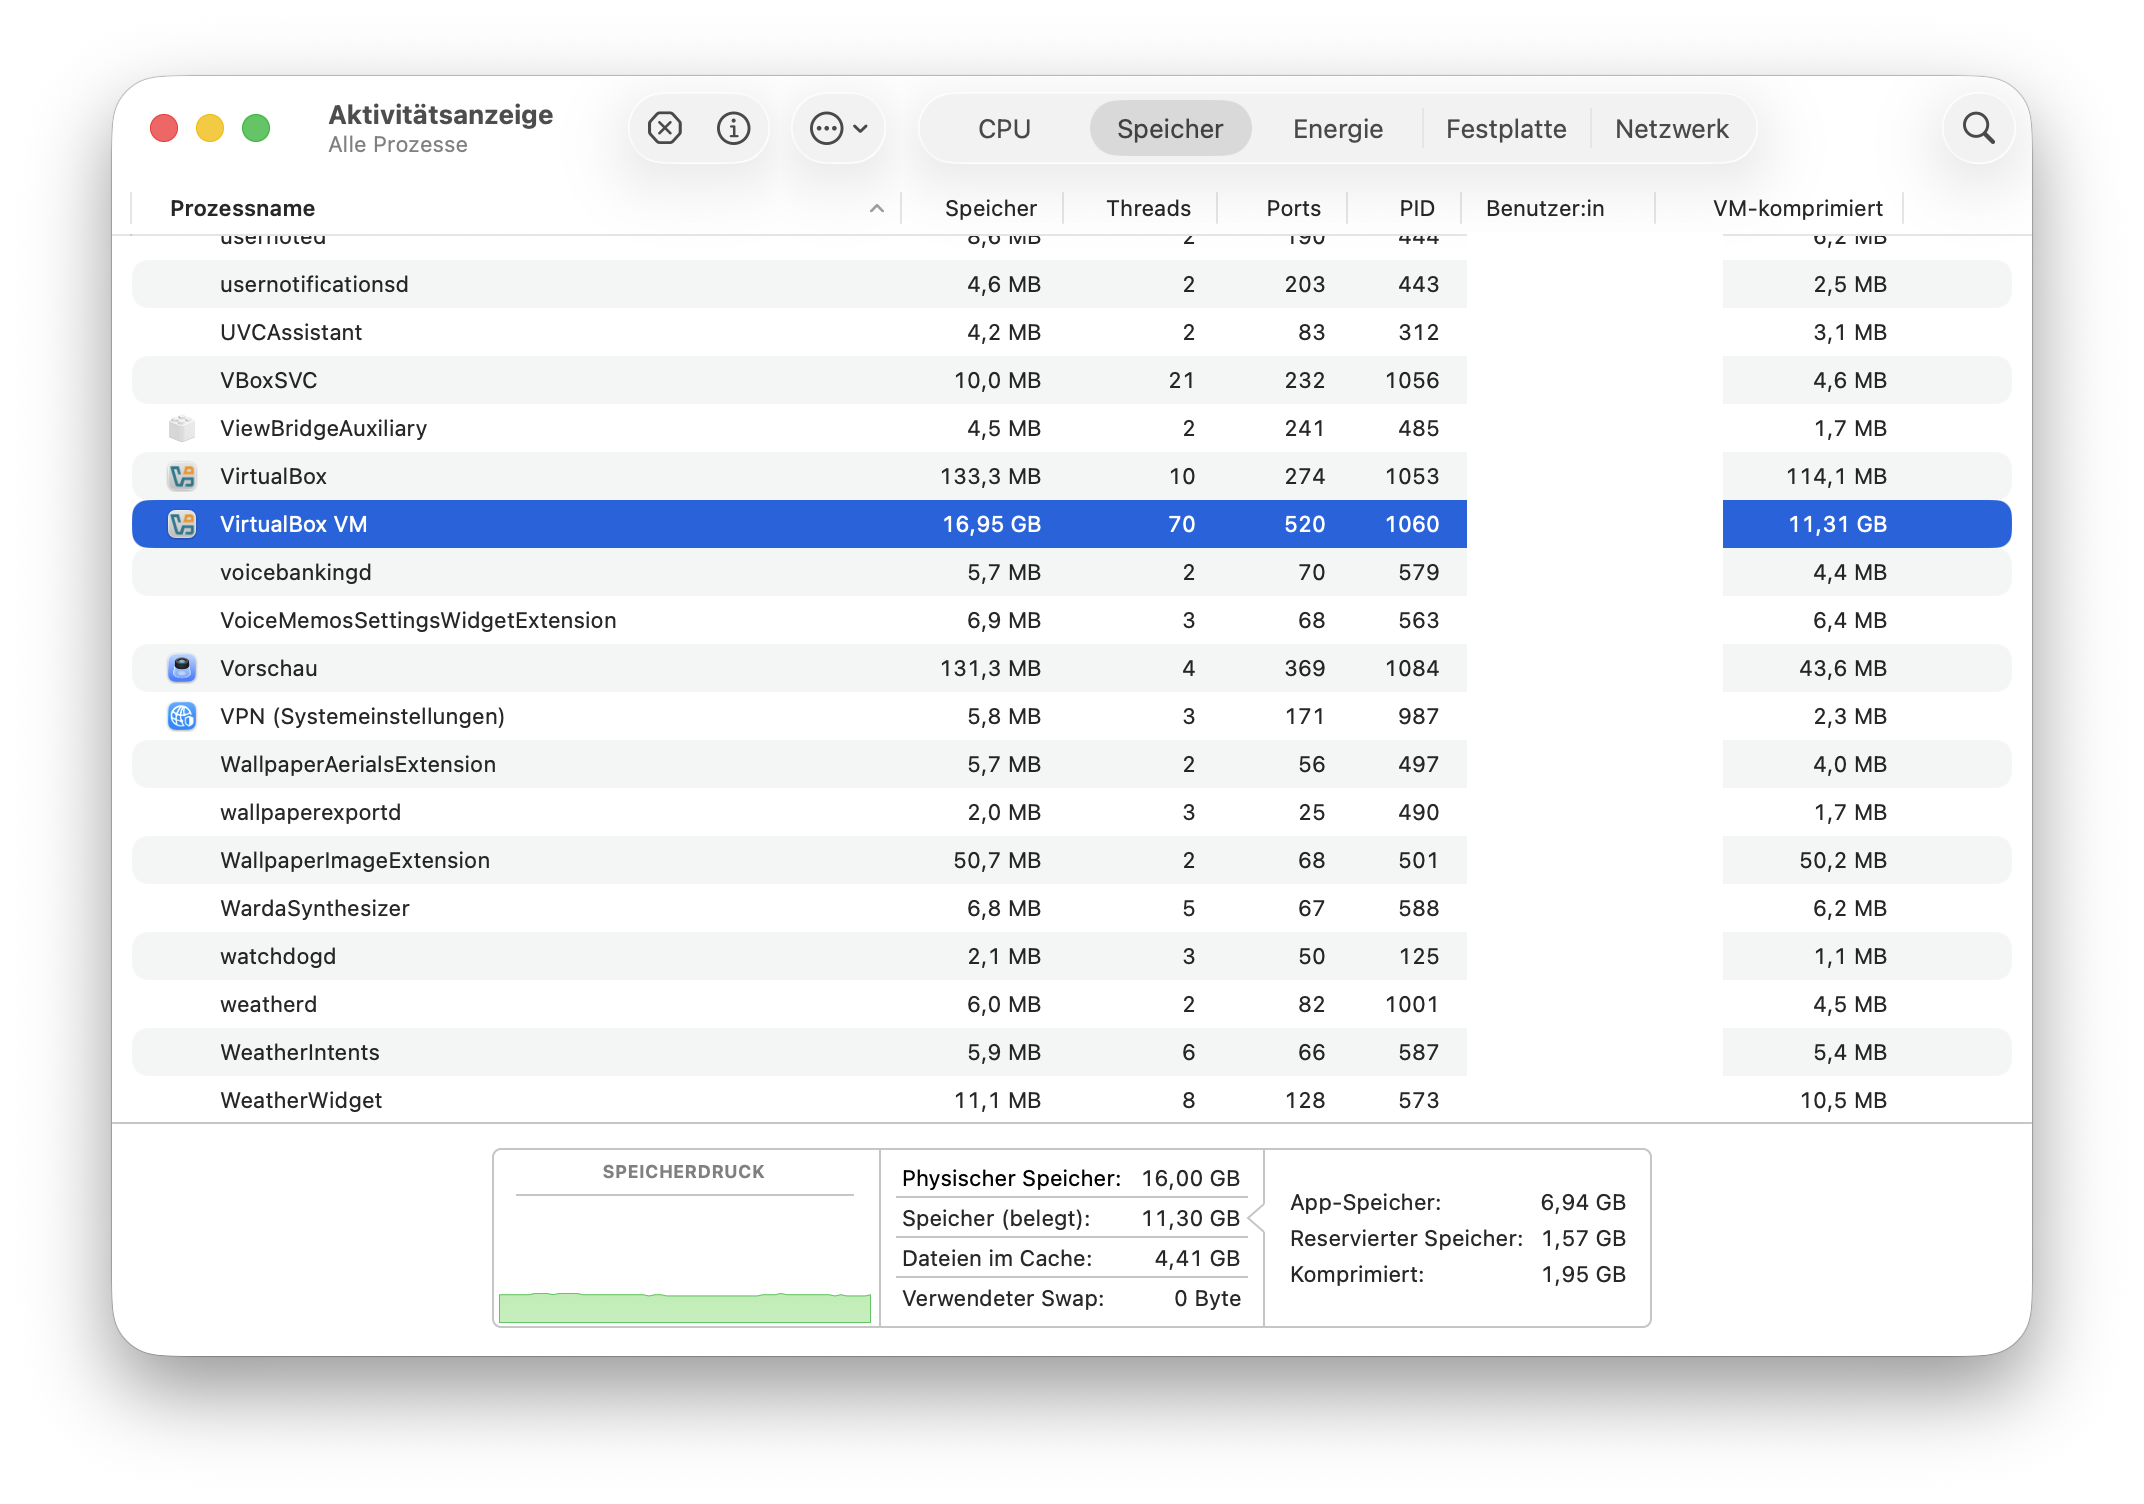Click the 16,95 GB memory value
This screenshot has height=1504, width=2144.
[x=991, y=524]
